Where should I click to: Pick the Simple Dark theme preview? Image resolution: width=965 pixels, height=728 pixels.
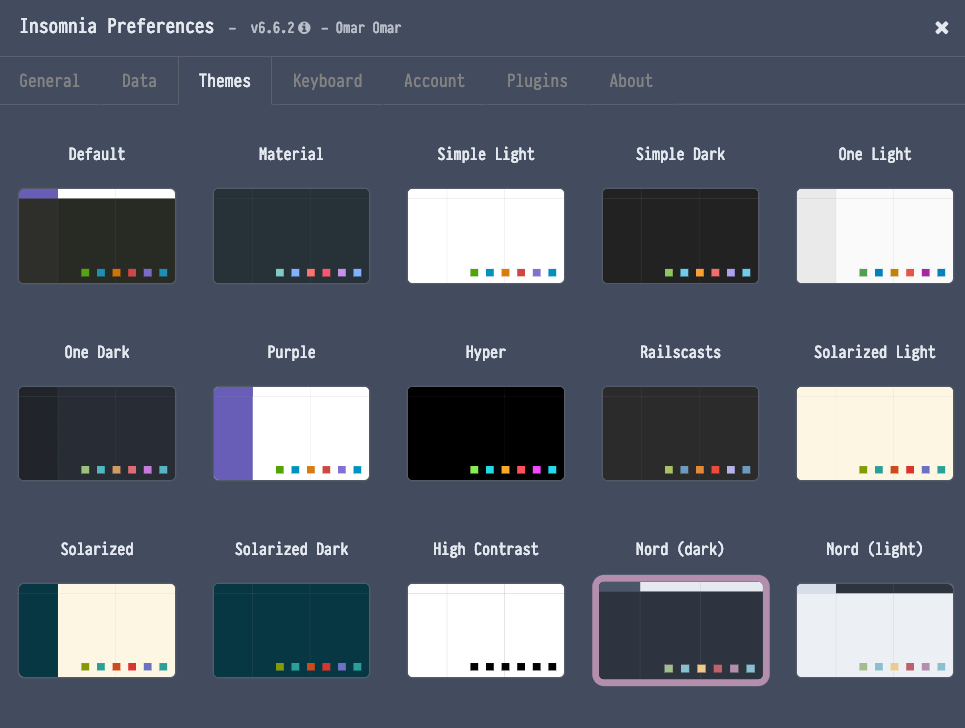(x=680, y=236)
